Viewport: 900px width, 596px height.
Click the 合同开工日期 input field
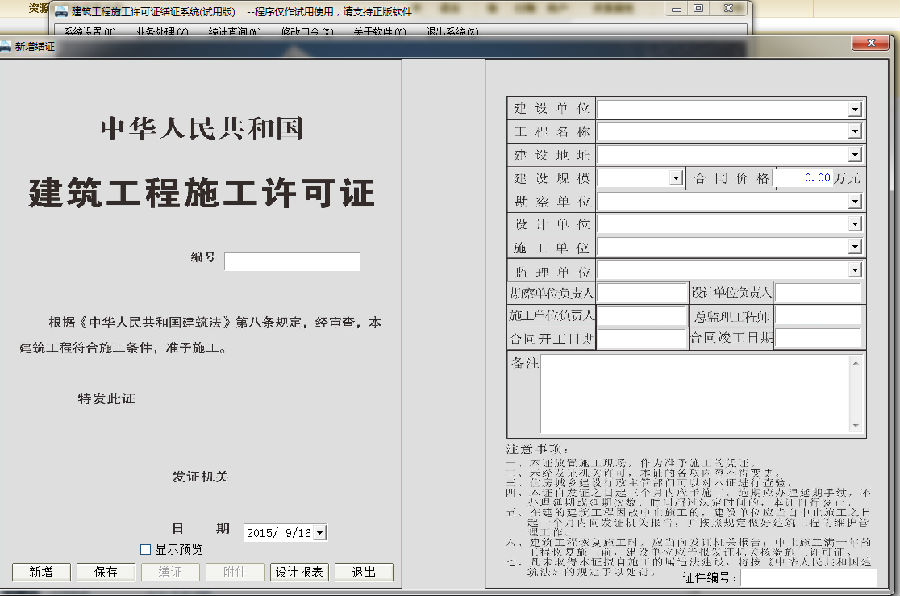click(642, 339)
